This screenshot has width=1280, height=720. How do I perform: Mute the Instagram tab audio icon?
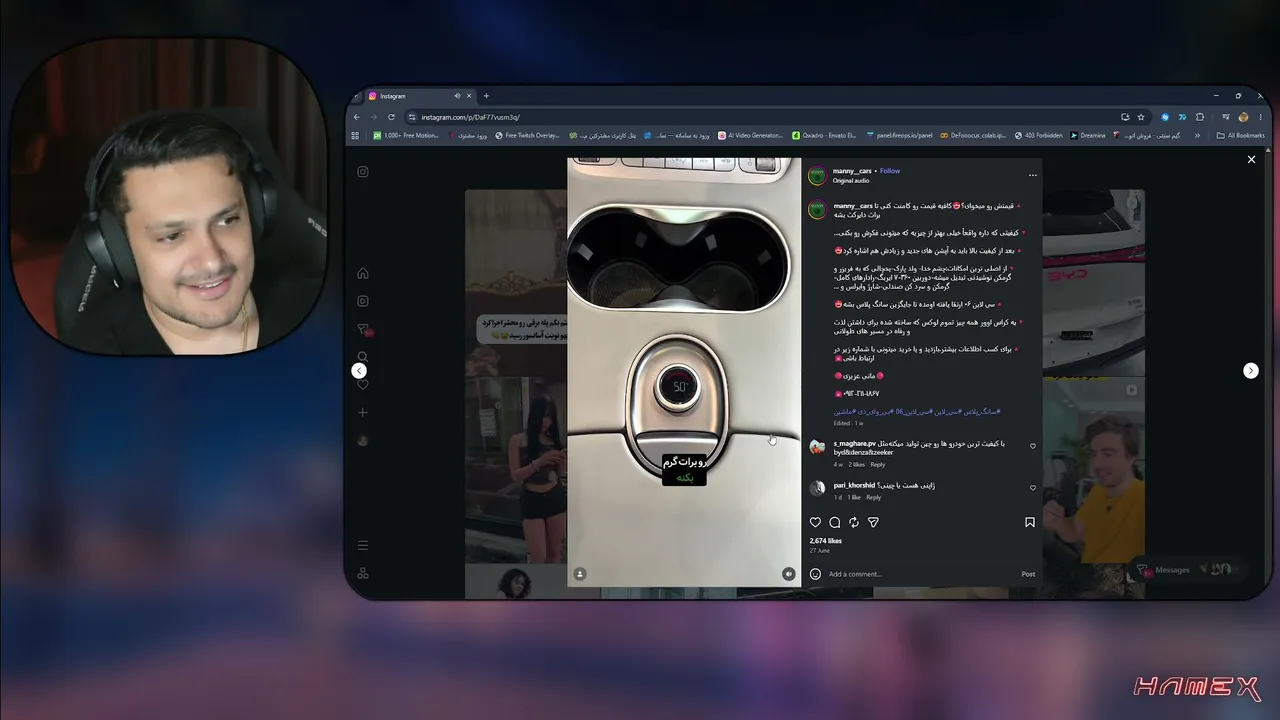[x=457, y=96]
